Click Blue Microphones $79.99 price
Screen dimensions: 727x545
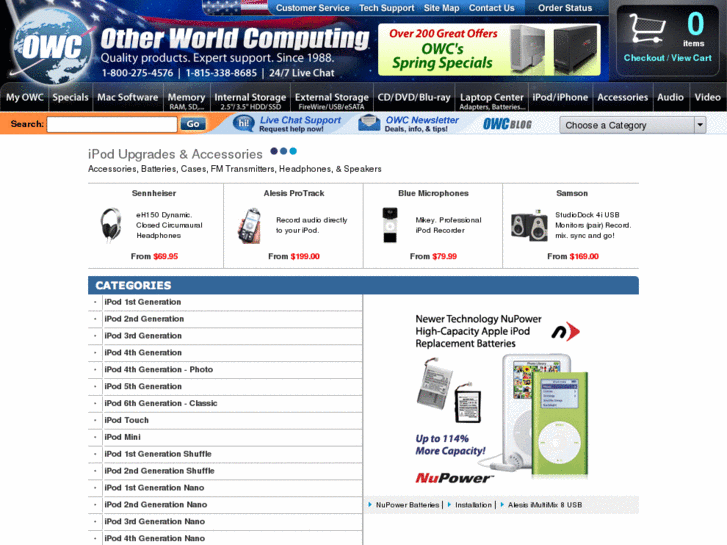(x=445, y=256)
